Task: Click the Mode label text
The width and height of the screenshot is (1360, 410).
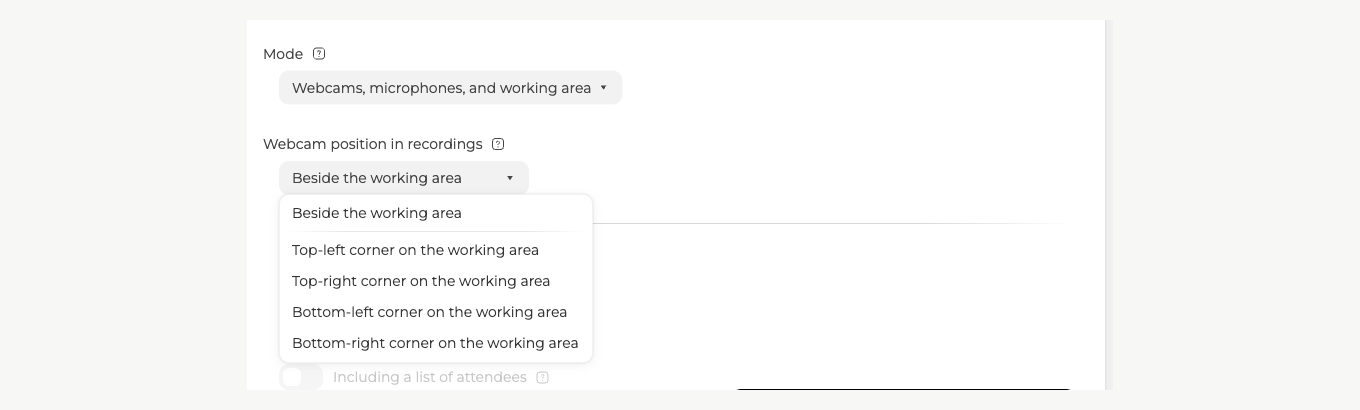Action: click(x=283, y=54)
